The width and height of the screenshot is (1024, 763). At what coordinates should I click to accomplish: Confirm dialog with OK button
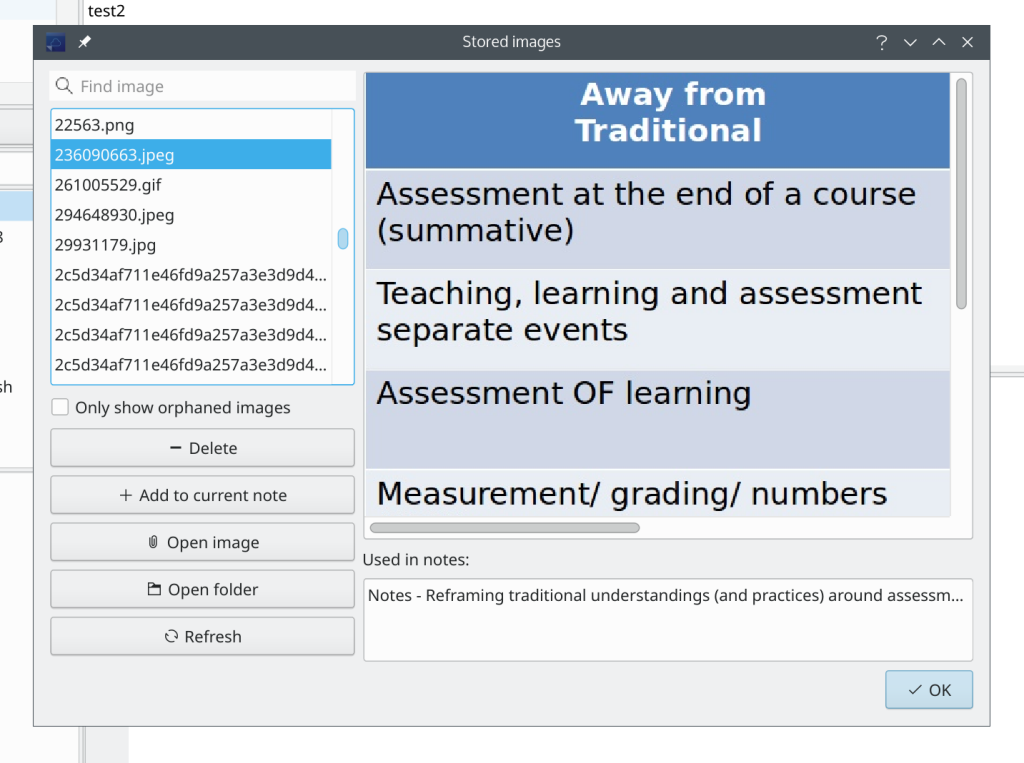pos(928,690)
